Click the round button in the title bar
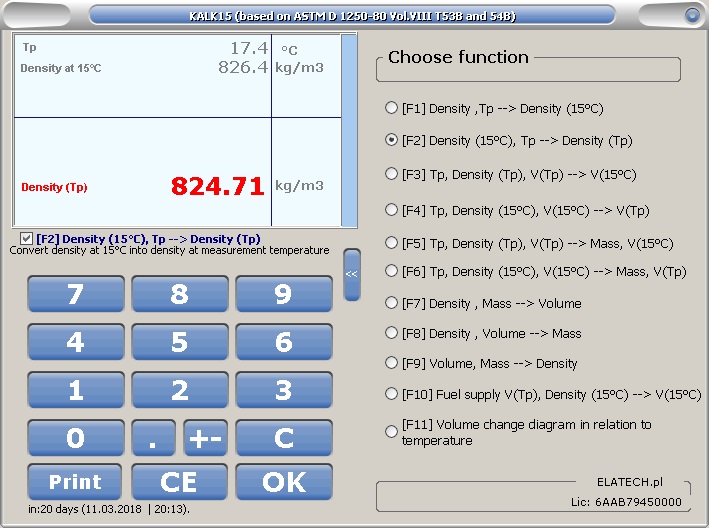The image size is (709, 528). [692, 15]
